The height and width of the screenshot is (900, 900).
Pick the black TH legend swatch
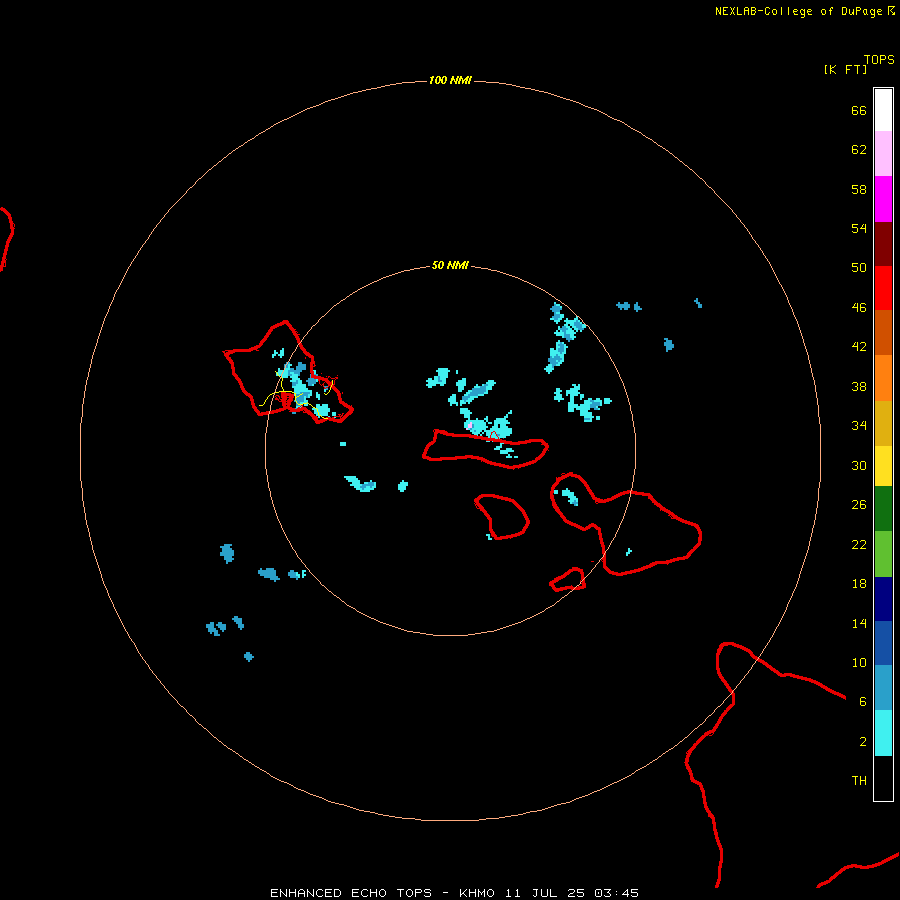883,778
